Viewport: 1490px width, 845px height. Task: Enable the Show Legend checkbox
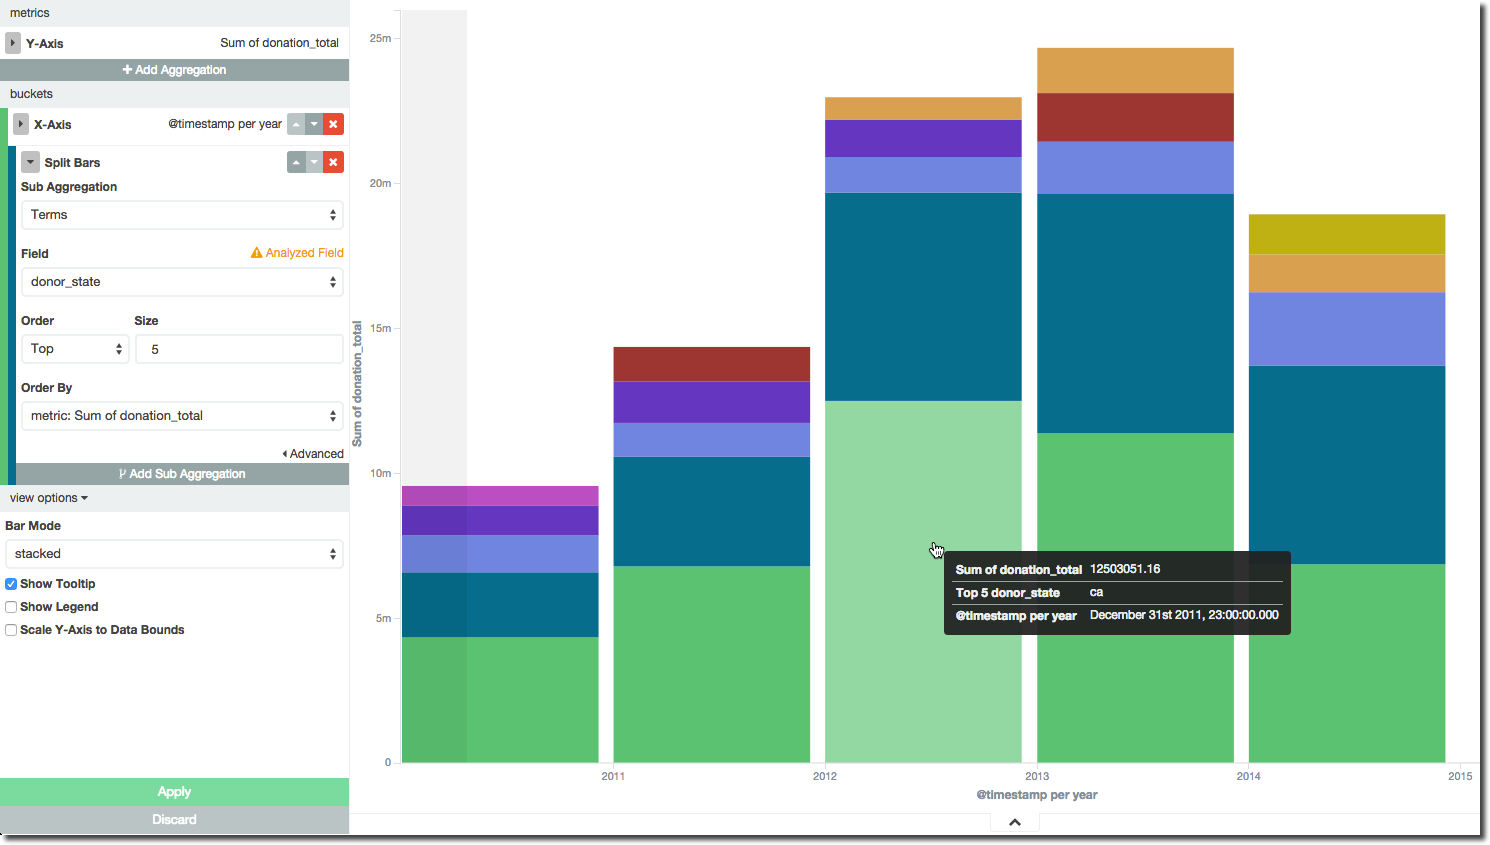coord(11,607)
